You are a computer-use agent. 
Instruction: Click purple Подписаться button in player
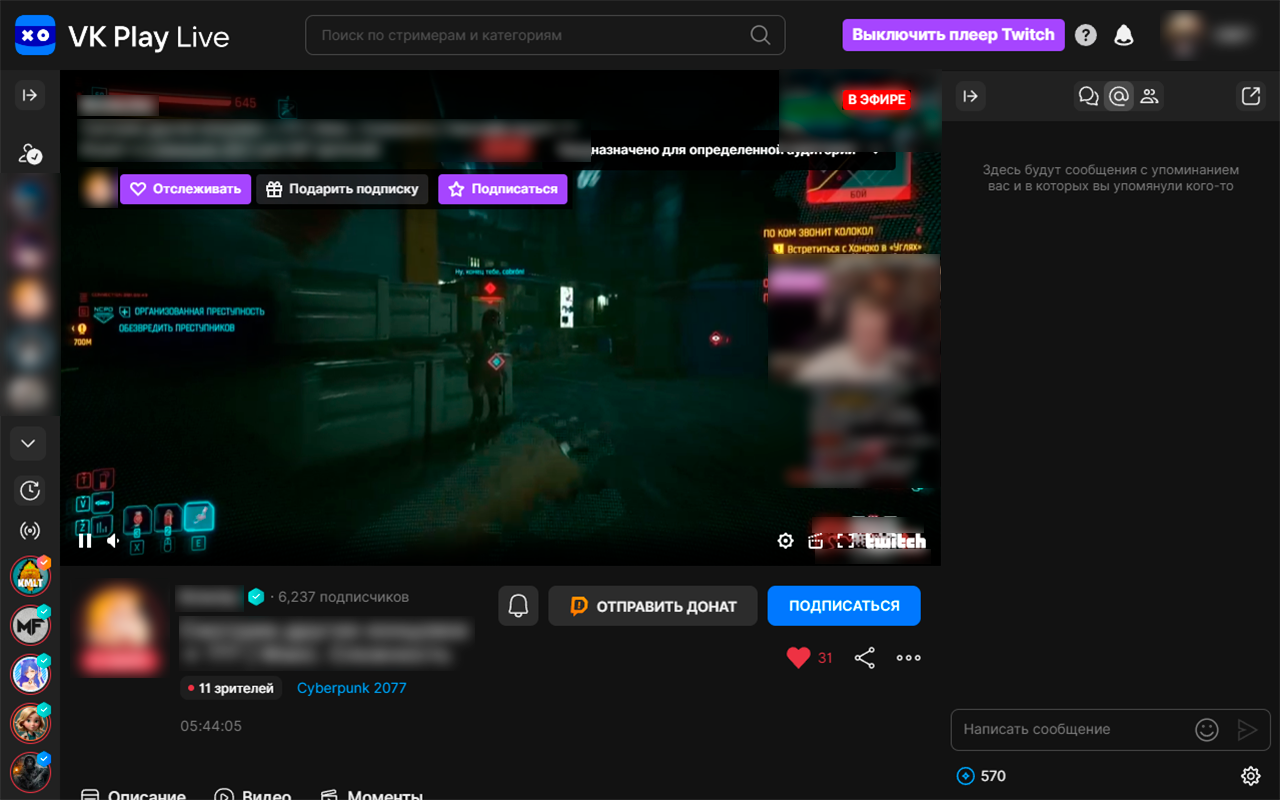pyautogui.click(x=503, y=189)
